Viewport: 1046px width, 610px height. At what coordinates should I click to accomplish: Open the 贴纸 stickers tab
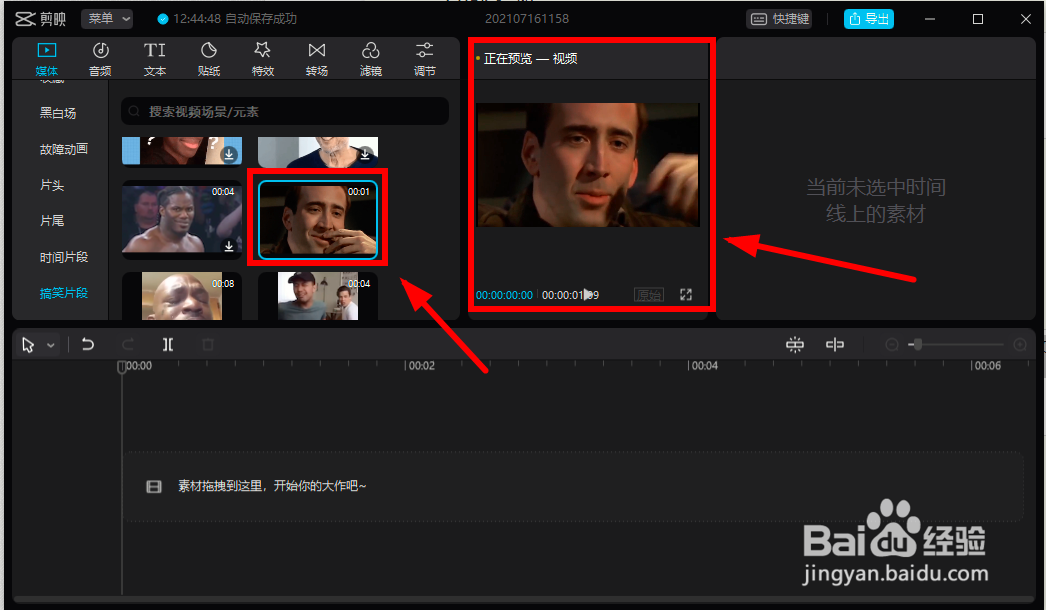coord(209,59)
